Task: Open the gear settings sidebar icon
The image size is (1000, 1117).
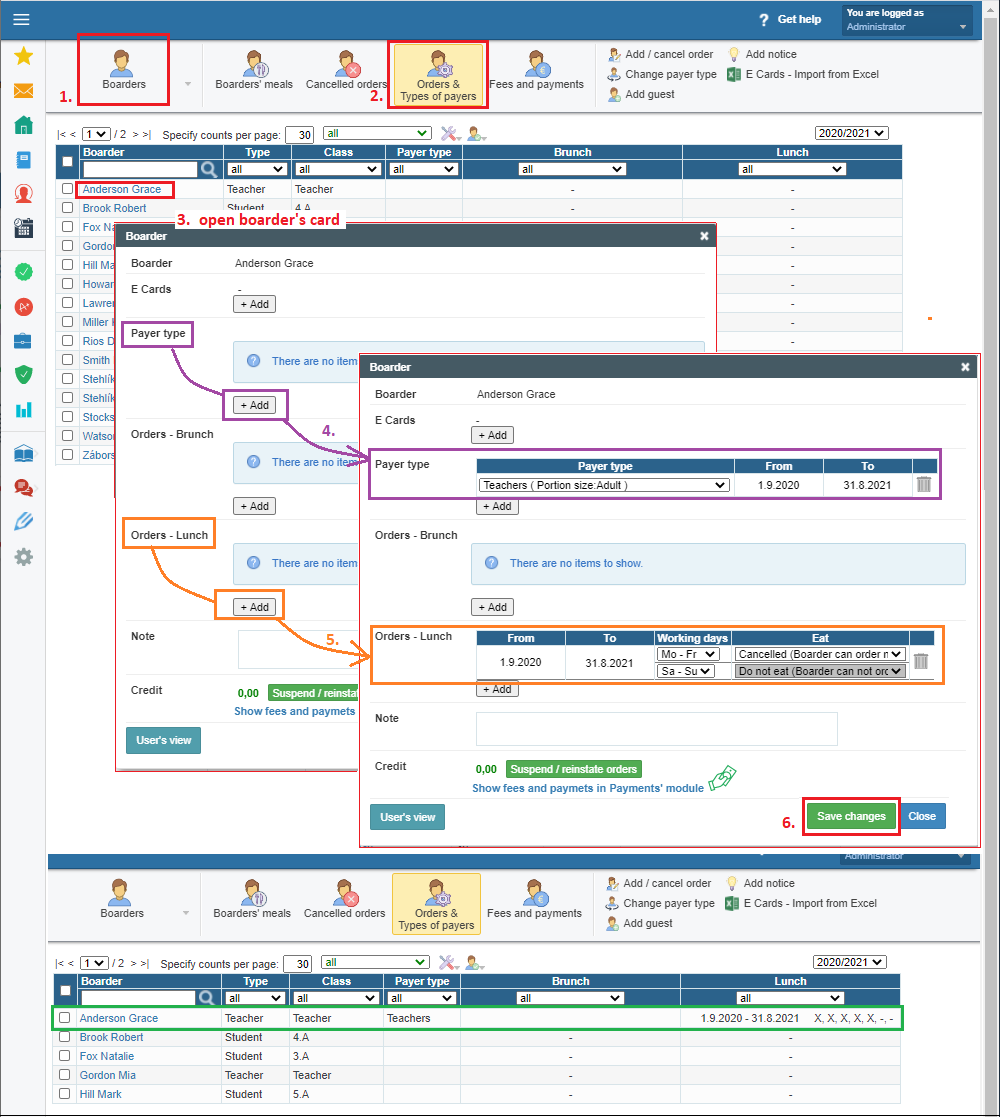Action: tap(24, 556)
